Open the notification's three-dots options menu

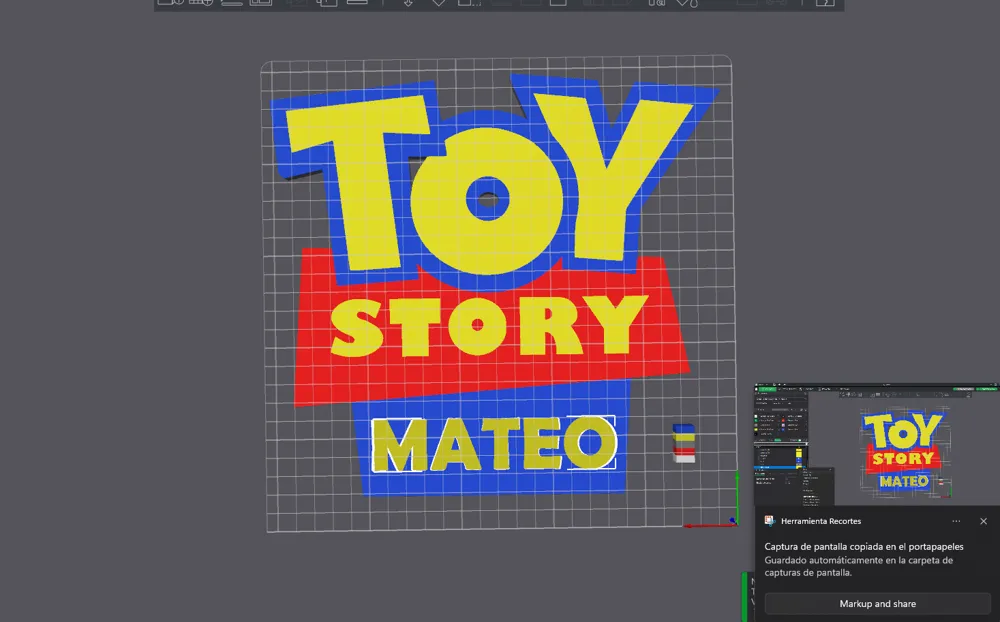tap(956, 521)
